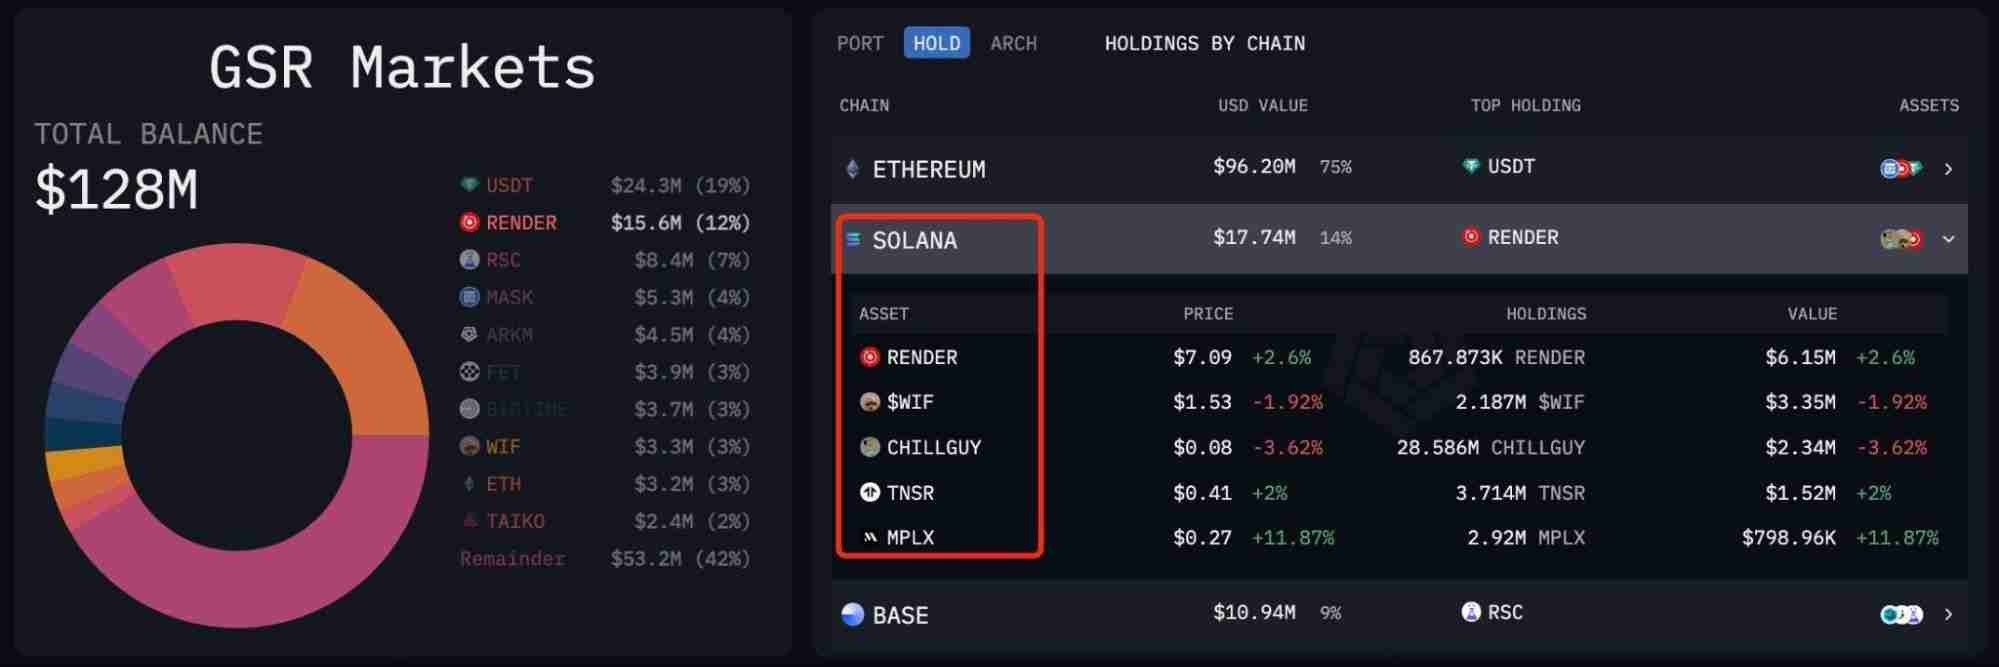The image size is (1999, 667).
Task: Collapse the Solana chain row chevron
Action: (x=1948, y=239)
